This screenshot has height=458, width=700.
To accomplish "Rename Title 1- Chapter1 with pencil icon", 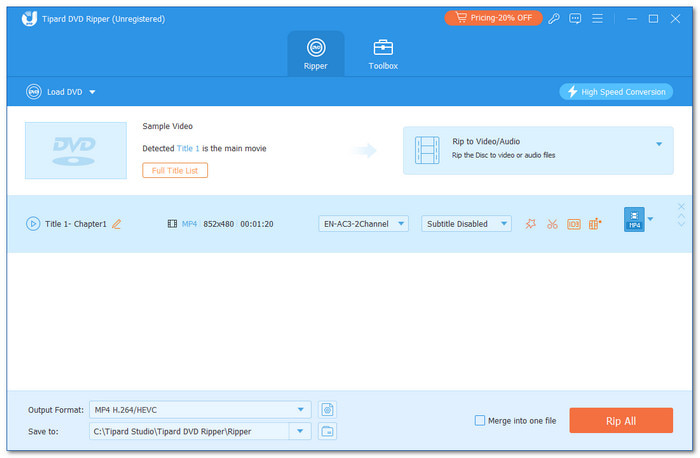I will [x=117, y=224].
